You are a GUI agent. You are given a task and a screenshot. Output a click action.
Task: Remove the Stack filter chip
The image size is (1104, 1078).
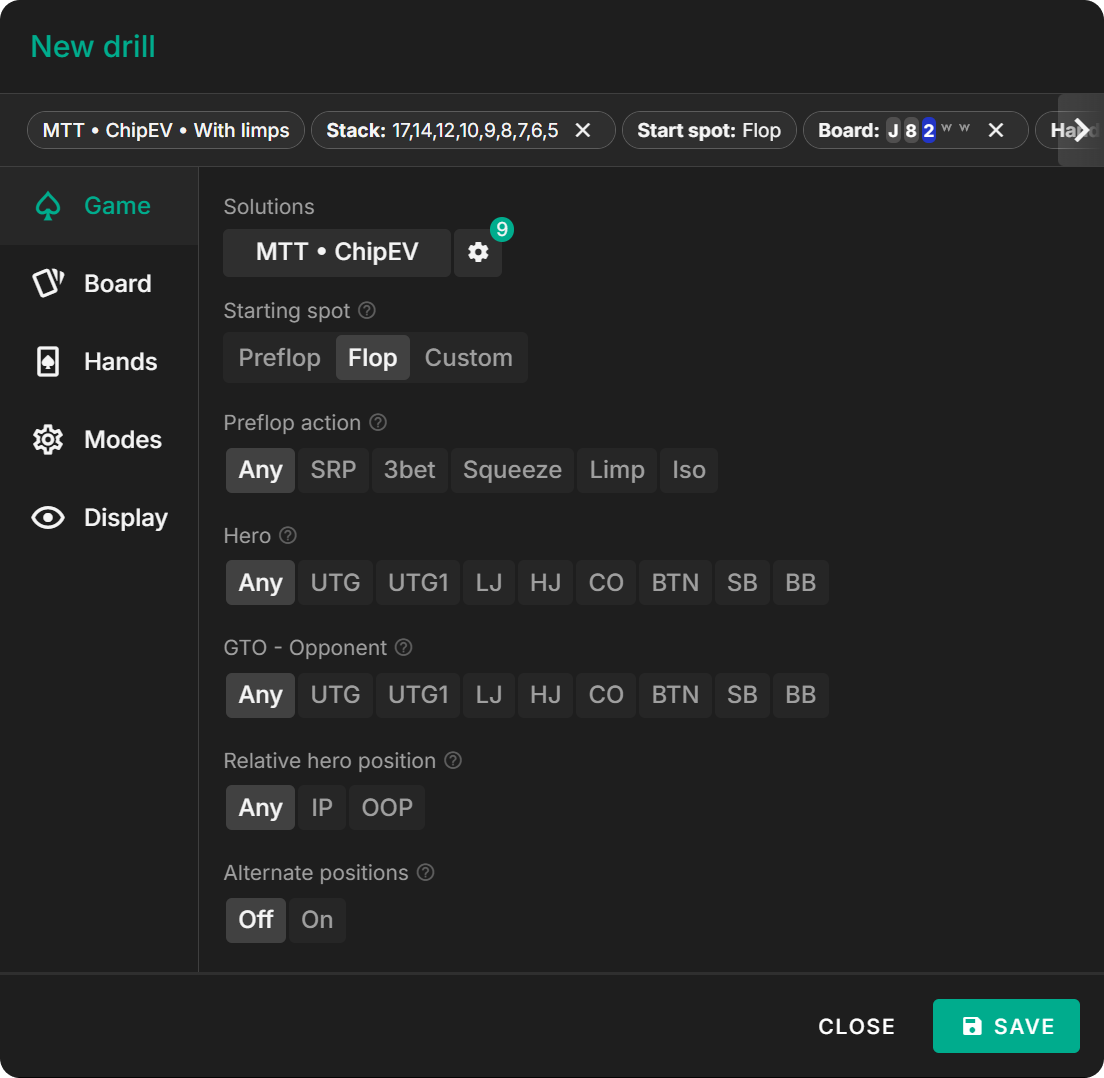click(x=583, y=130)
